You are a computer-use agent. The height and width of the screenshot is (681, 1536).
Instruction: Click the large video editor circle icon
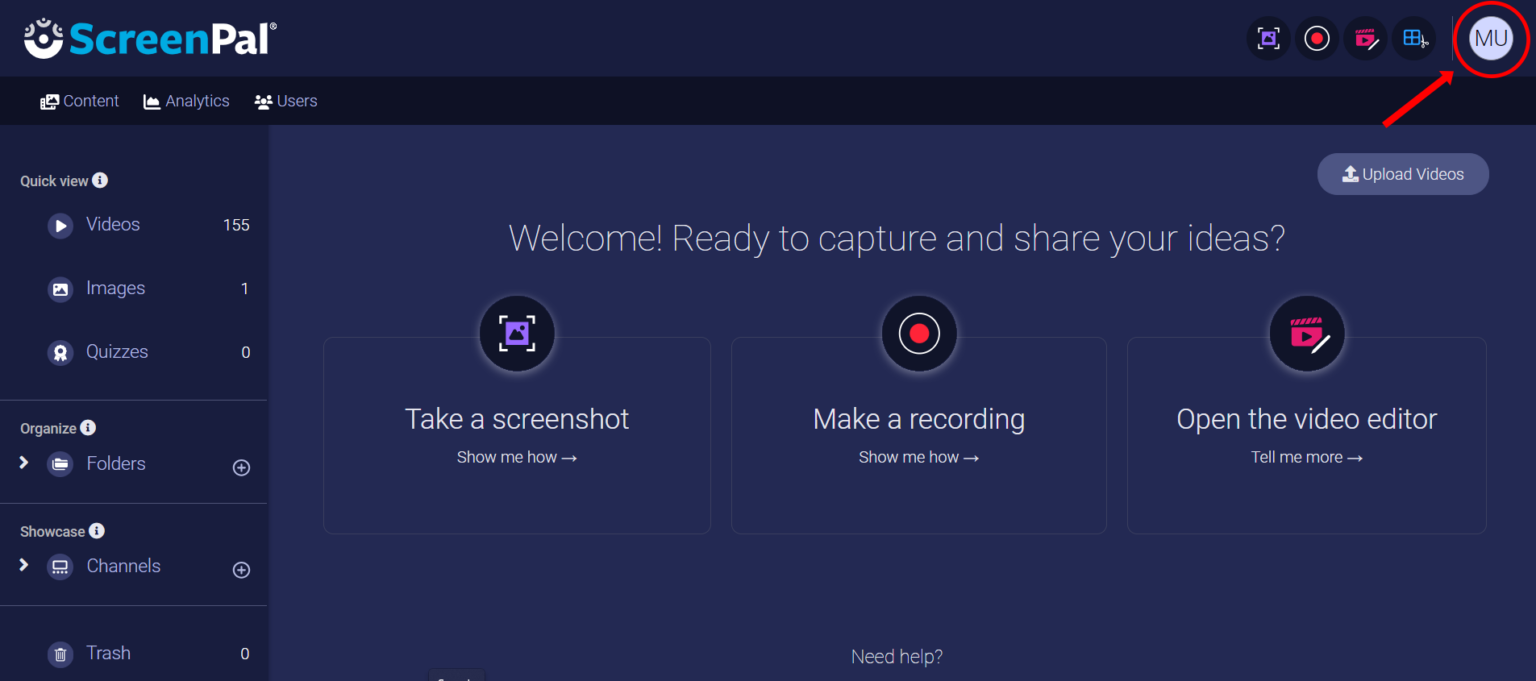(x=1307, y=334)
